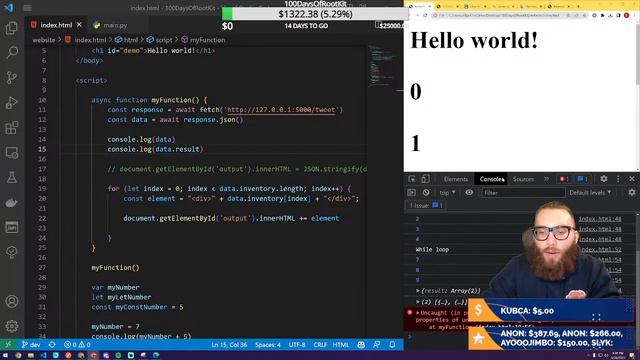This screenshot has height=360, width=640.
Task: Open the Docker whale view
Action: click(x=12, y=203)
